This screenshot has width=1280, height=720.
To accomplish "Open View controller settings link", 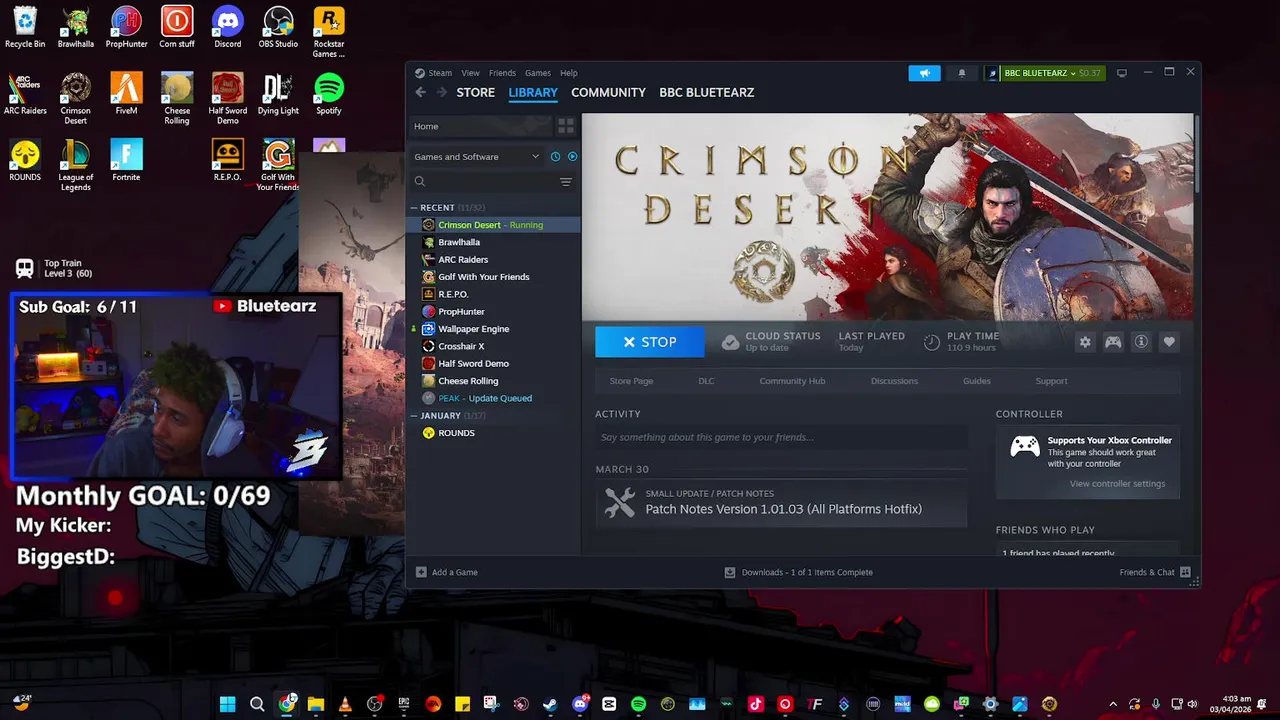I will tap(1117, 484).
